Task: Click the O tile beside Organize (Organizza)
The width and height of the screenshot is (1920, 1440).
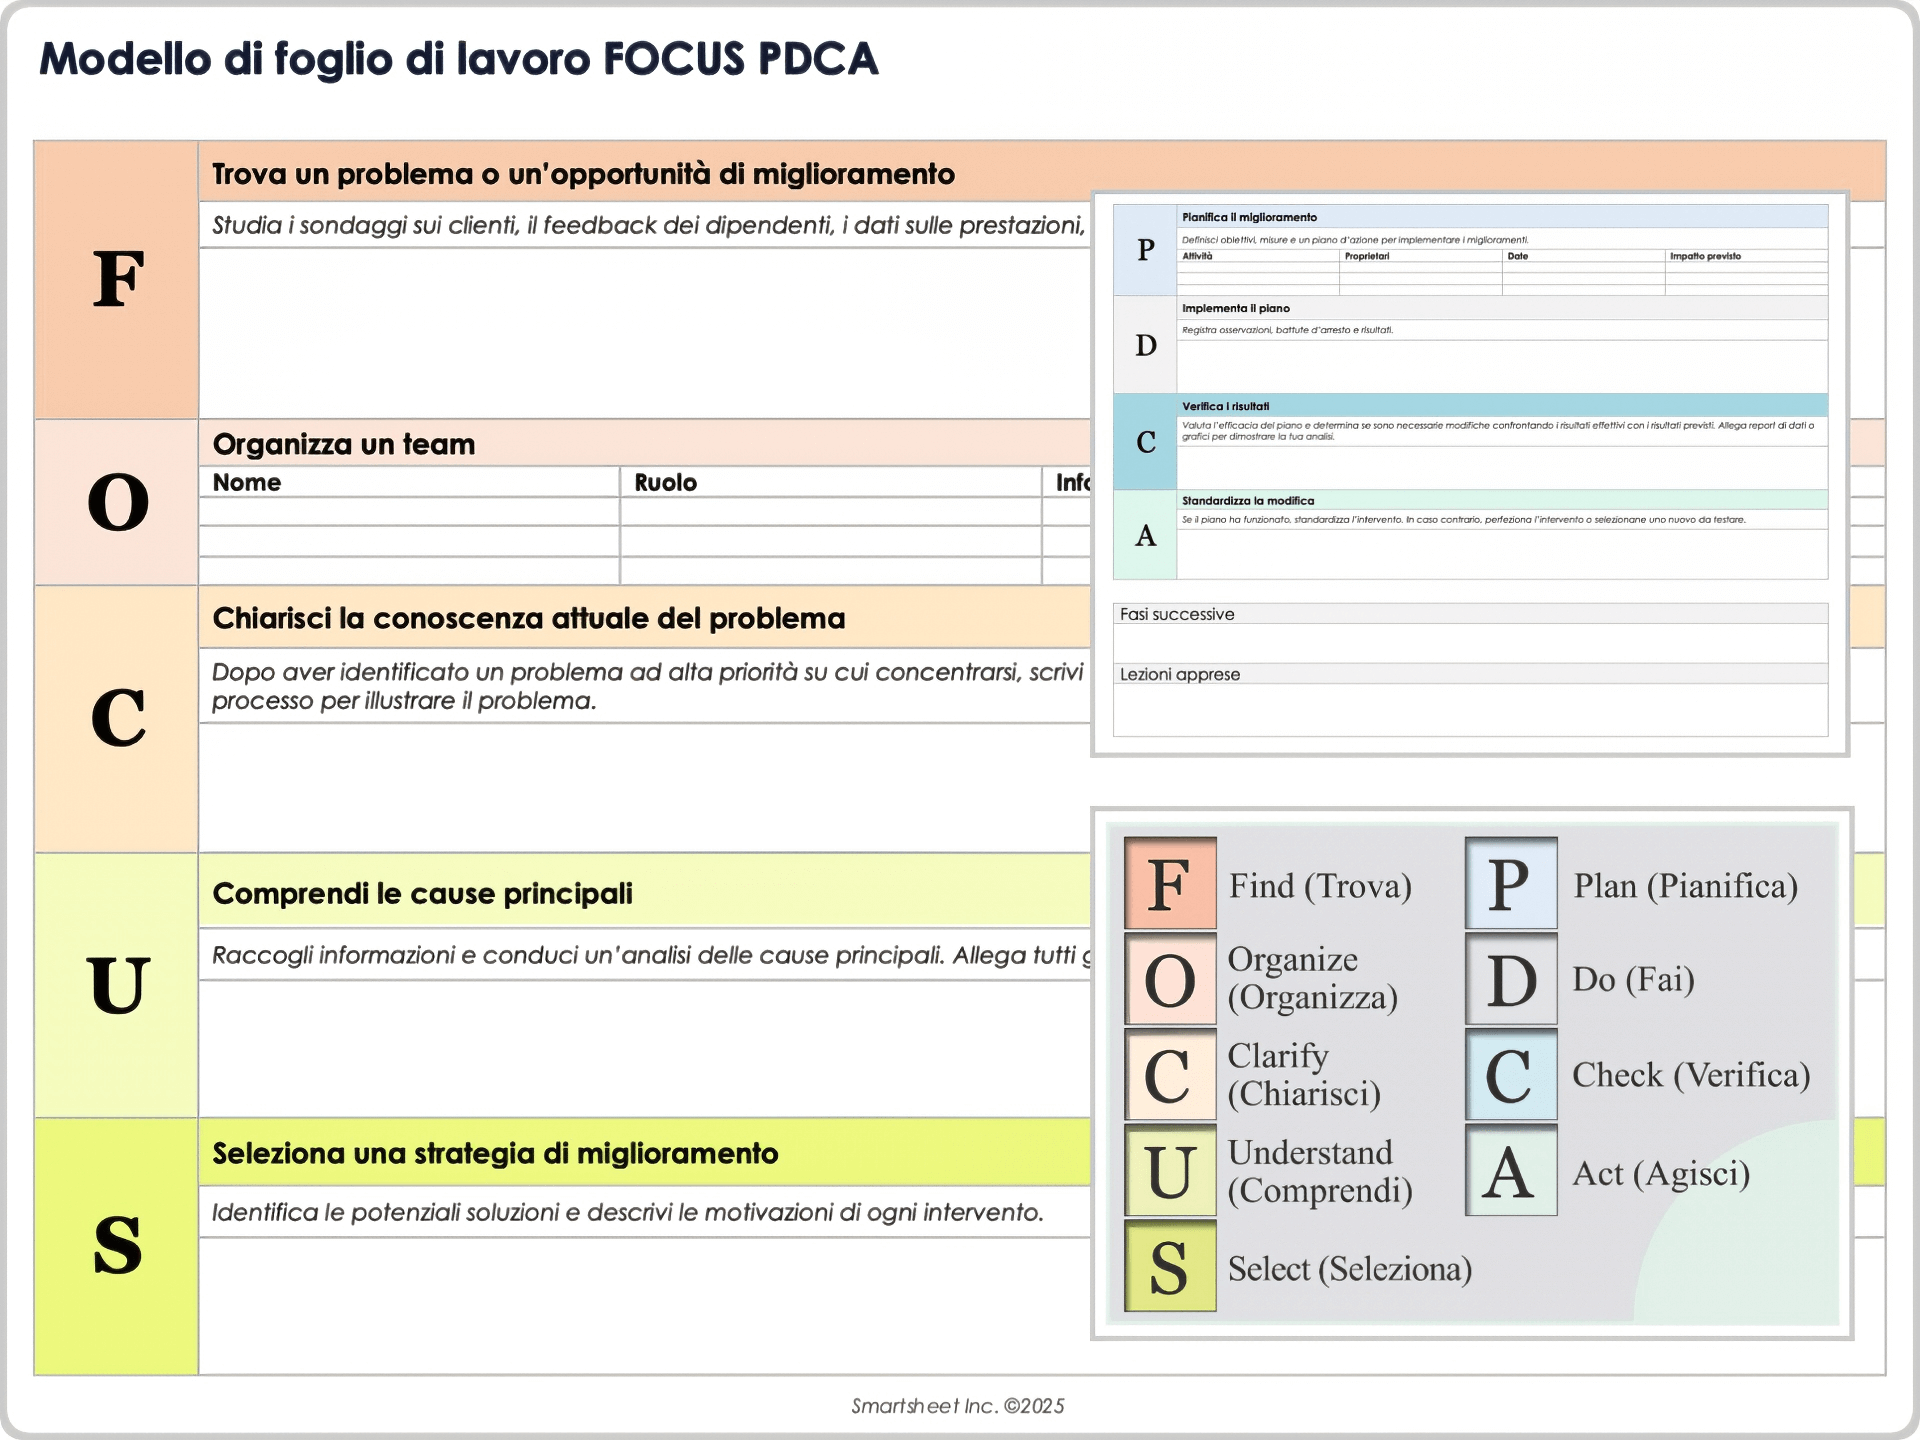Action: (x=1170, y=979)
